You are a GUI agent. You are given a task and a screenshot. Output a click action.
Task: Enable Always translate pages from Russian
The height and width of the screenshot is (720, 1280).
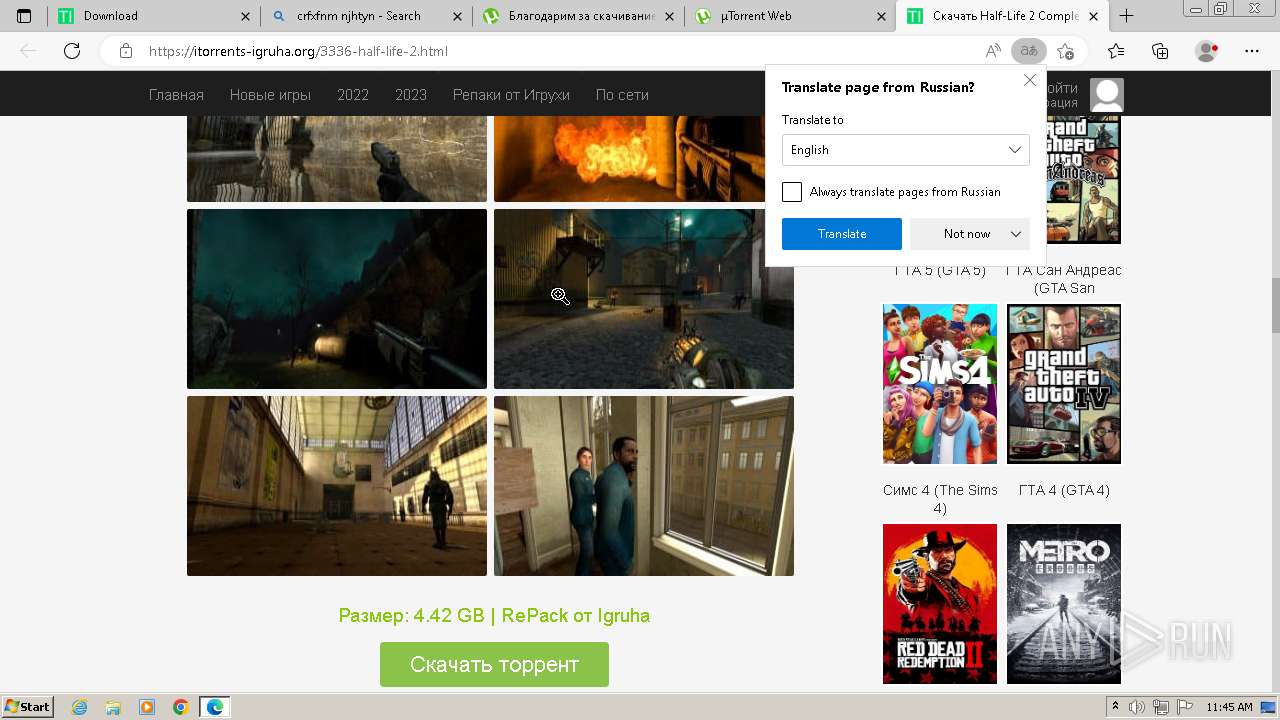coord(792,192)
